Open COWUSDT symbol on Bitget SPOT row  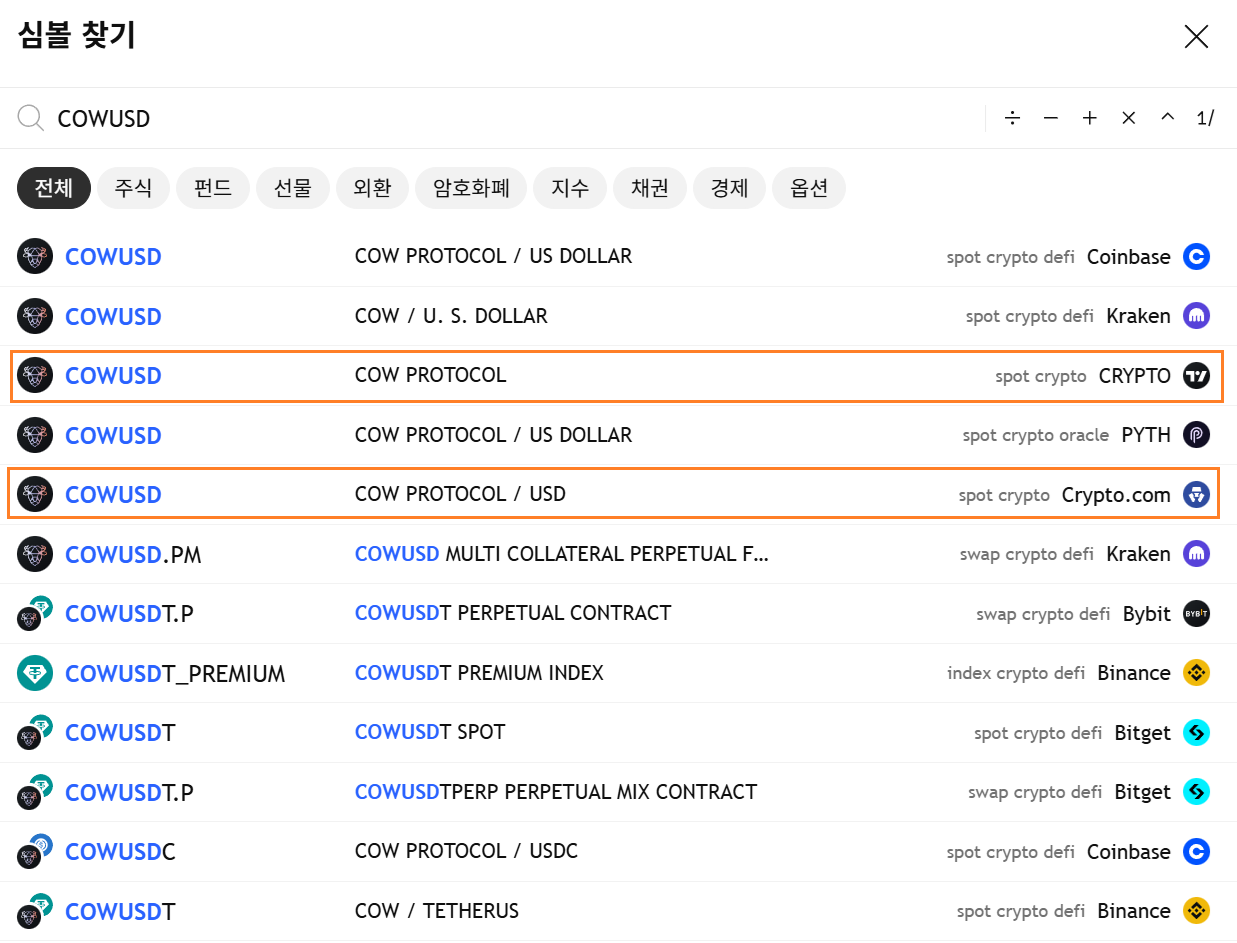(120, 733)
